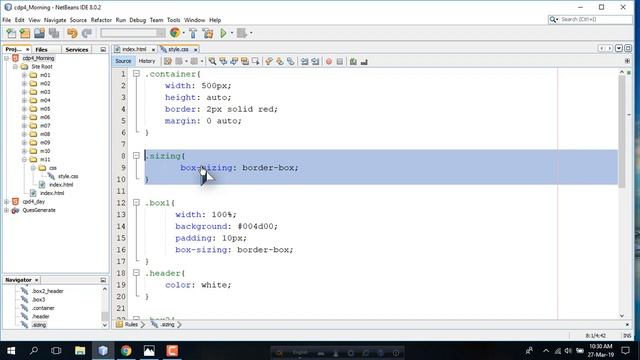Click the Redo toolbar icon
The width and height of the screenshot is (640, 360).
click(87, 33)
